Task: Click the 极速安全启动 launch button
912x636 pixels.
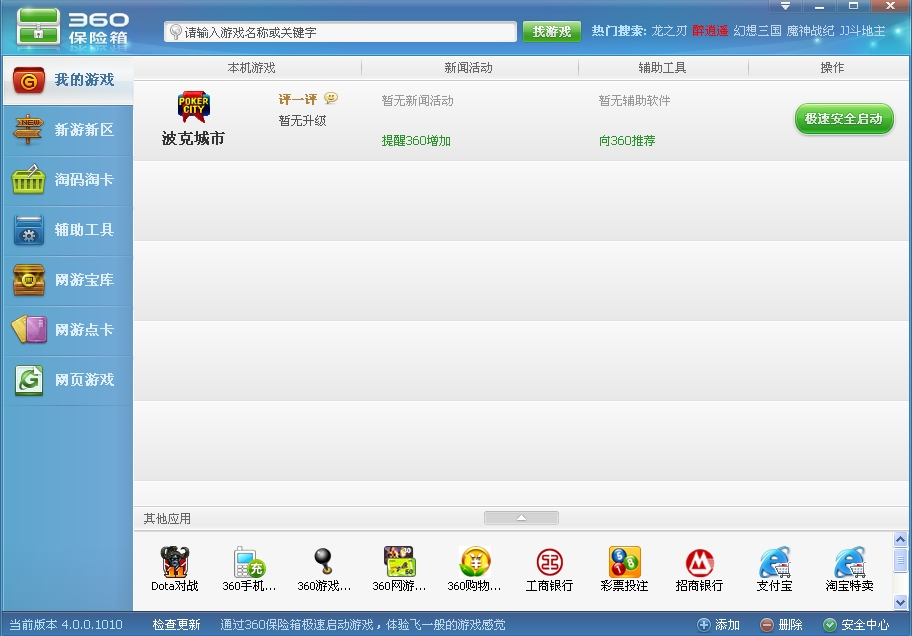Action: click(844, 119)
